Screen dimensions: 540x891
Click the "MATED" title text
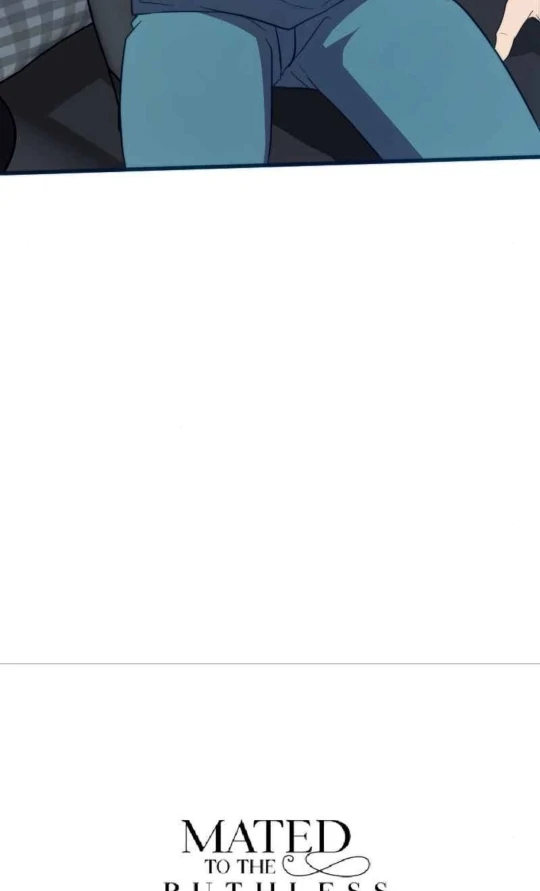266,836
